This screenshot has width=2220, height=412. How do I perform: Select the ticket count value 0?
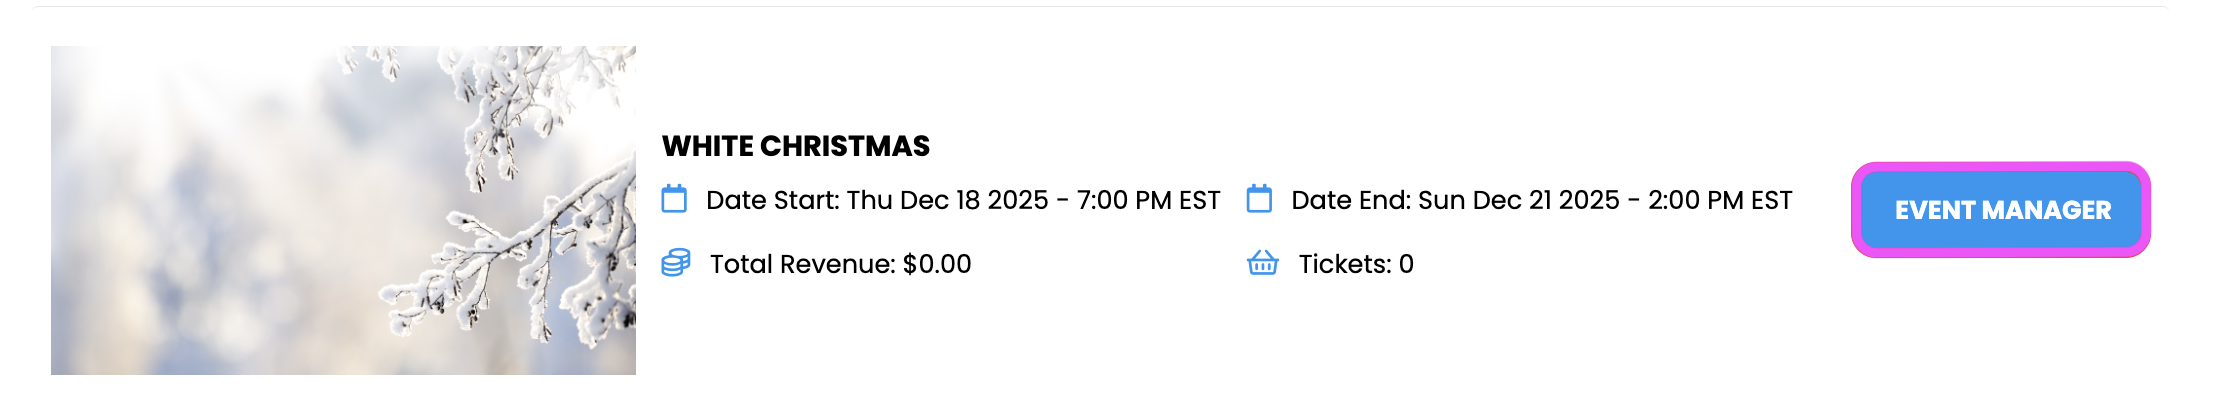coord(1406,264)
